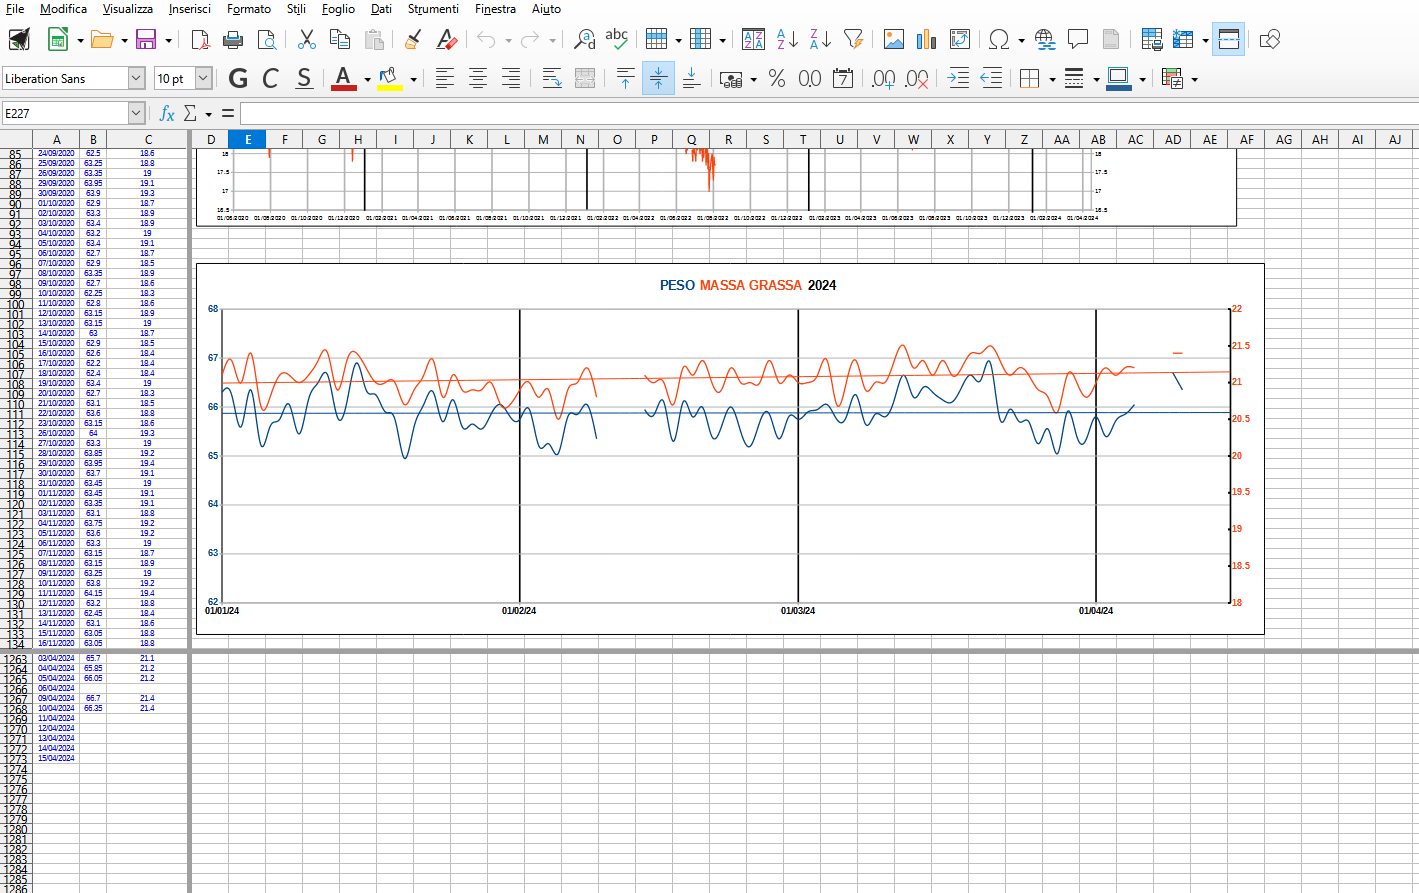Toggle center vertically alignment button
Image resolution: width=1419 pixels, height=893 pixels.
click(658, 79)
